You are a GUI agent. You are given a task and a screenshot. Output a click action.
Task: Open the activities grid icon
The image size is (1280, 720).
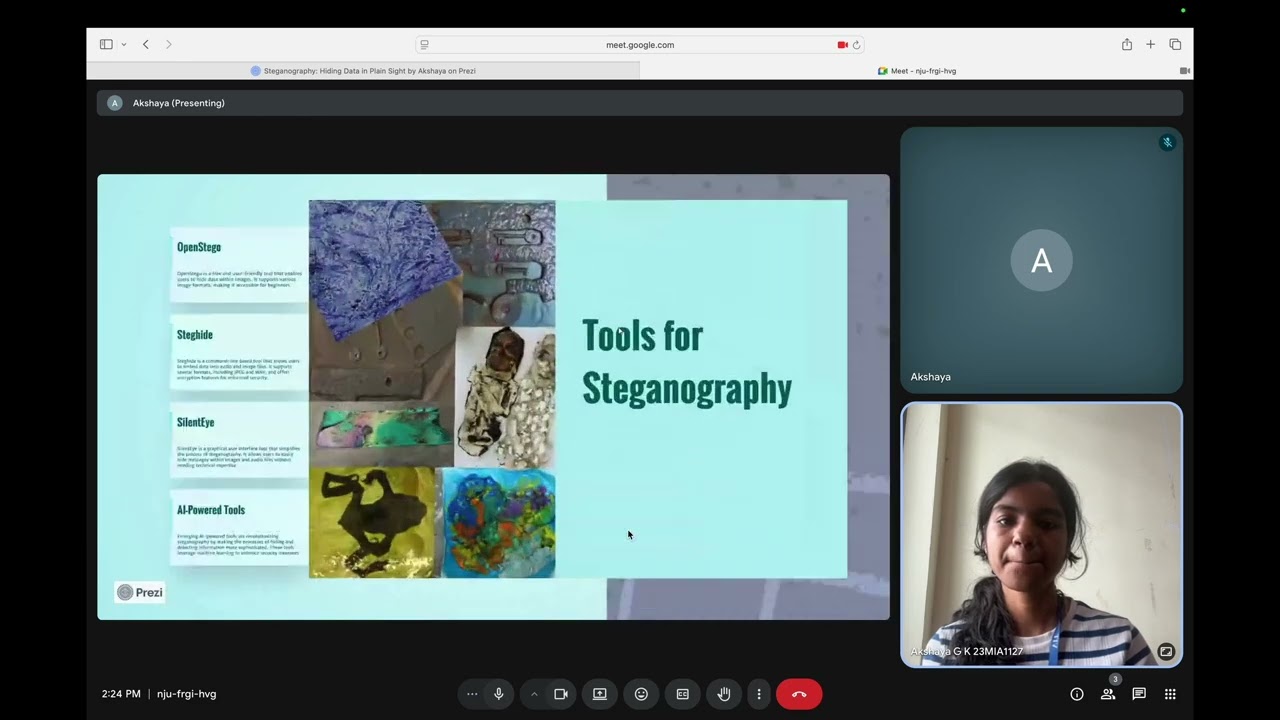pos(1170,694)
